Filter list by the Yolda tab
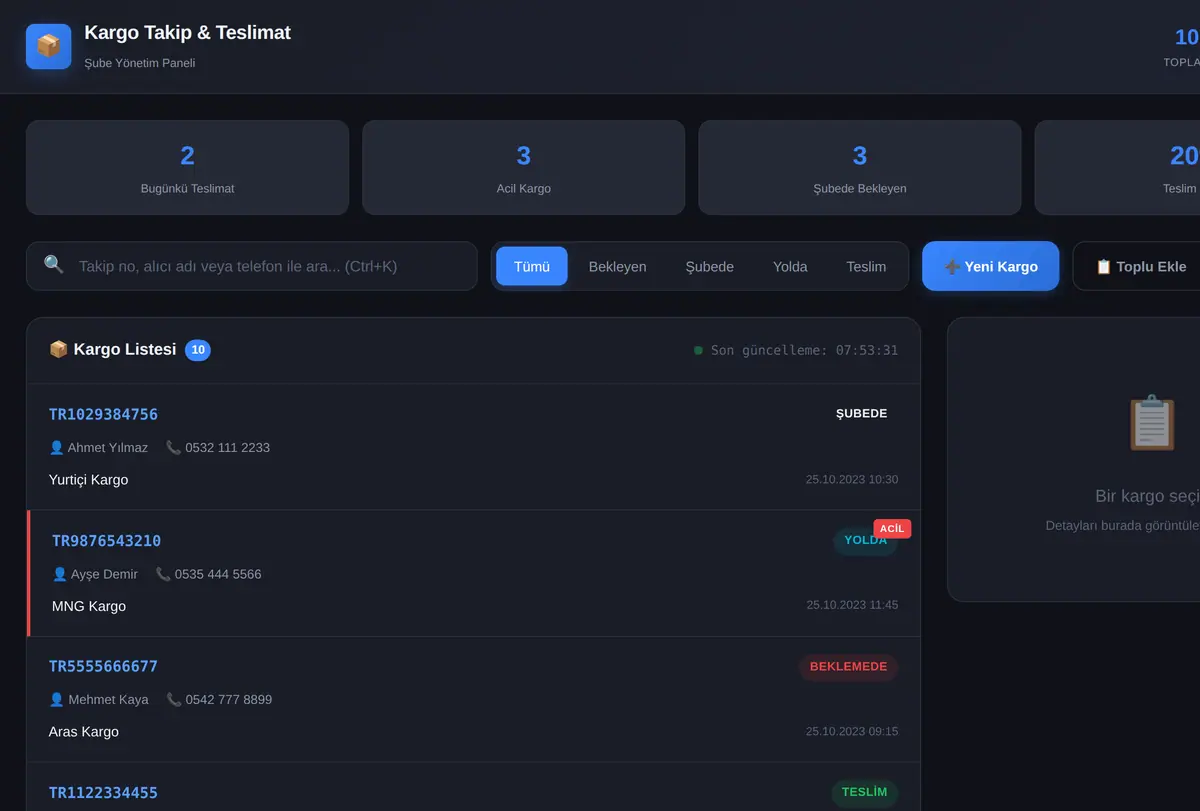Image resolution: width=1200 pixels, height=811 pixels. tap(790, 267)
